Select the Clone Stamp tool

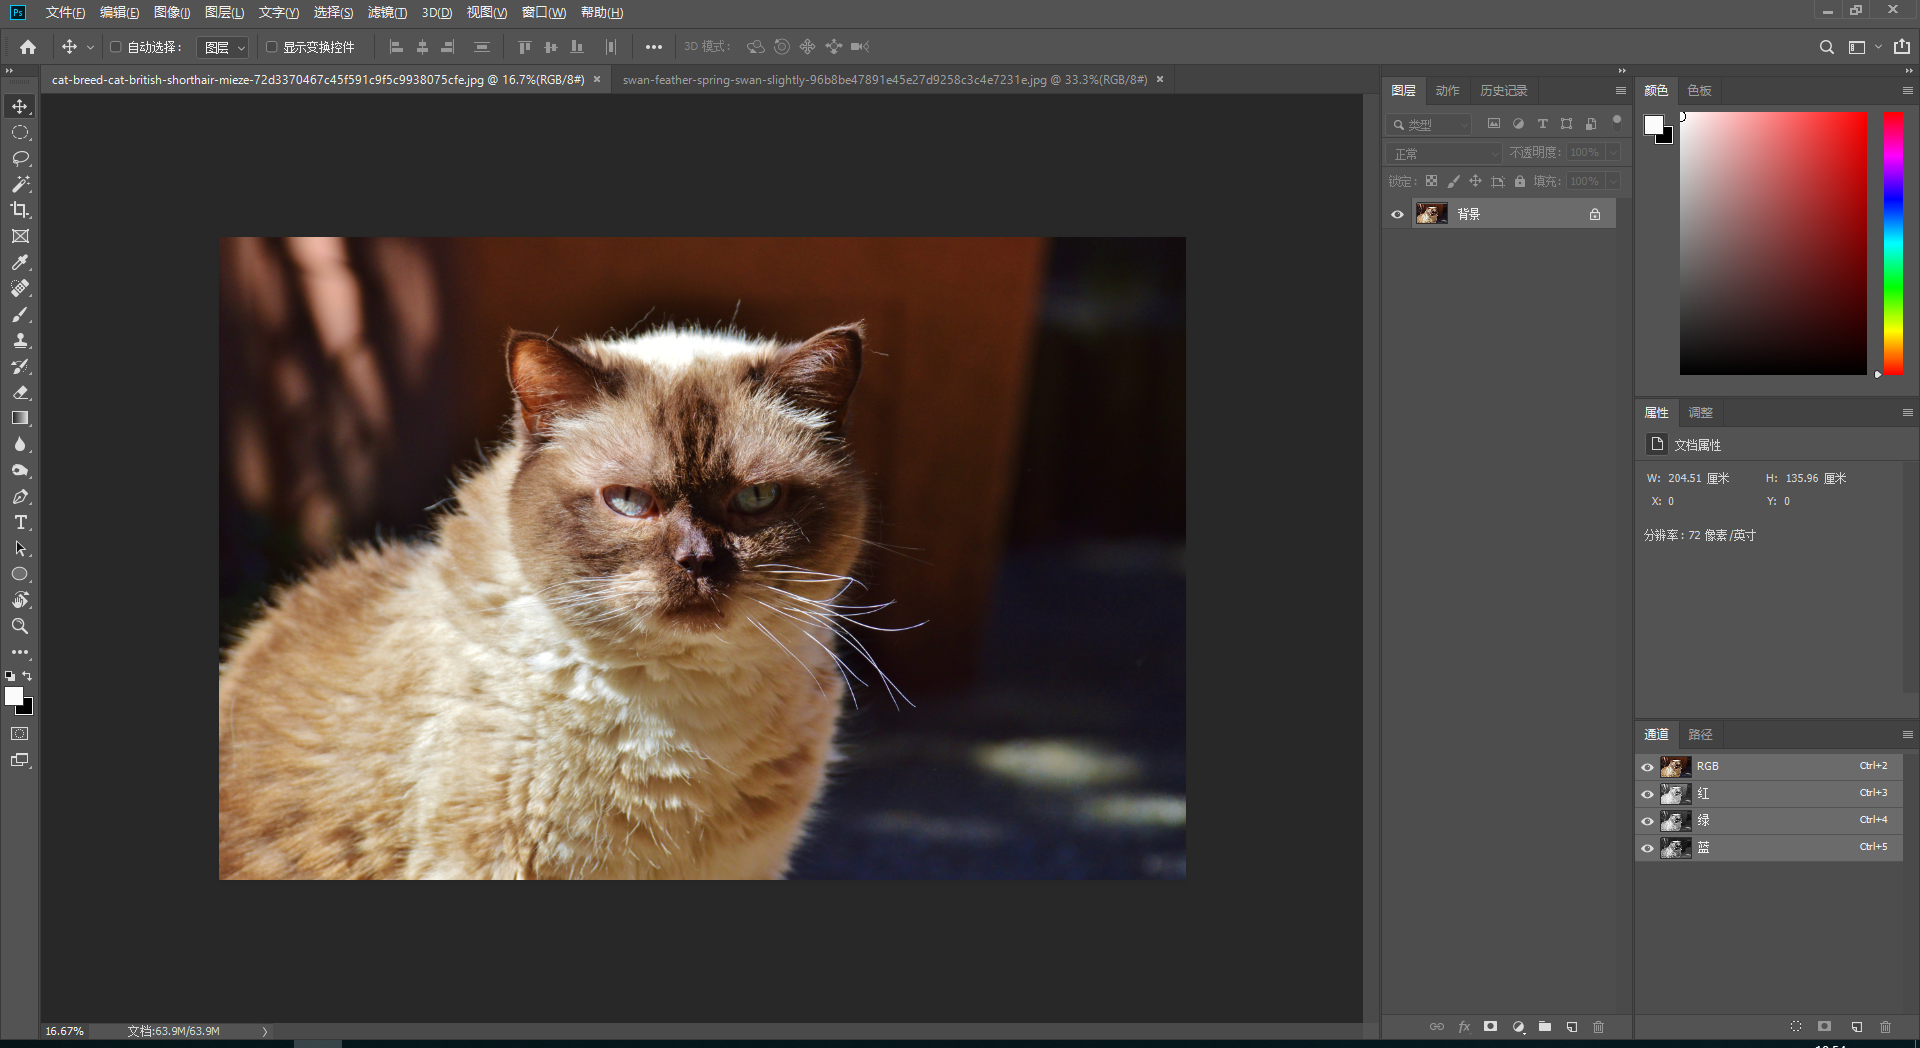[x=20, y=340]
